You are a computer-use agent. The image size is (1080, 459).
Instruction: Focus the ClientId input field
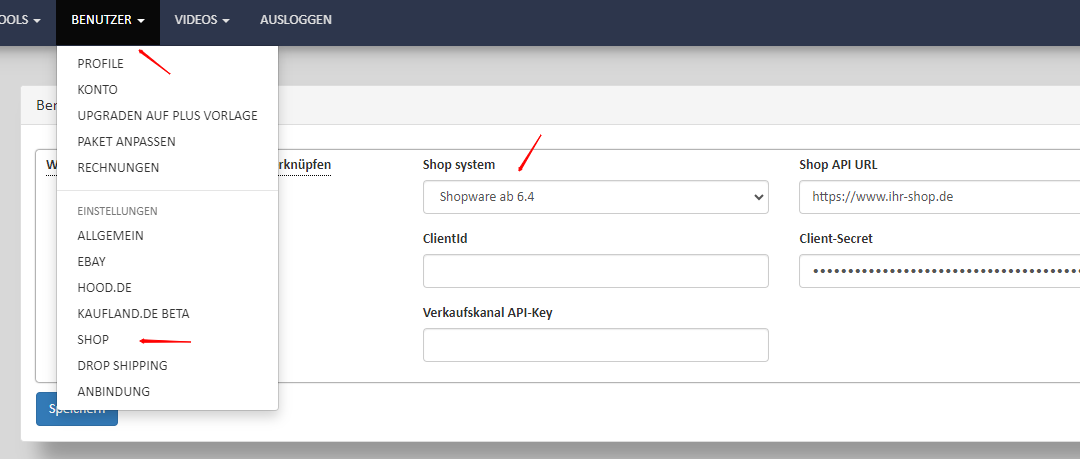595,271
